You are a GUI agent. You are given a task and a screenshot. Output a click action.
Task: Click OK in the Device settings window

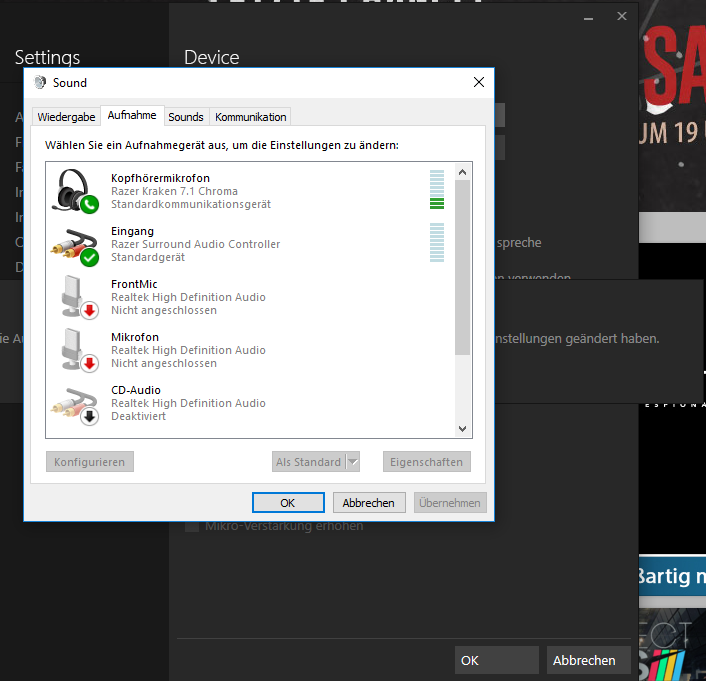[x=497, y=660]
